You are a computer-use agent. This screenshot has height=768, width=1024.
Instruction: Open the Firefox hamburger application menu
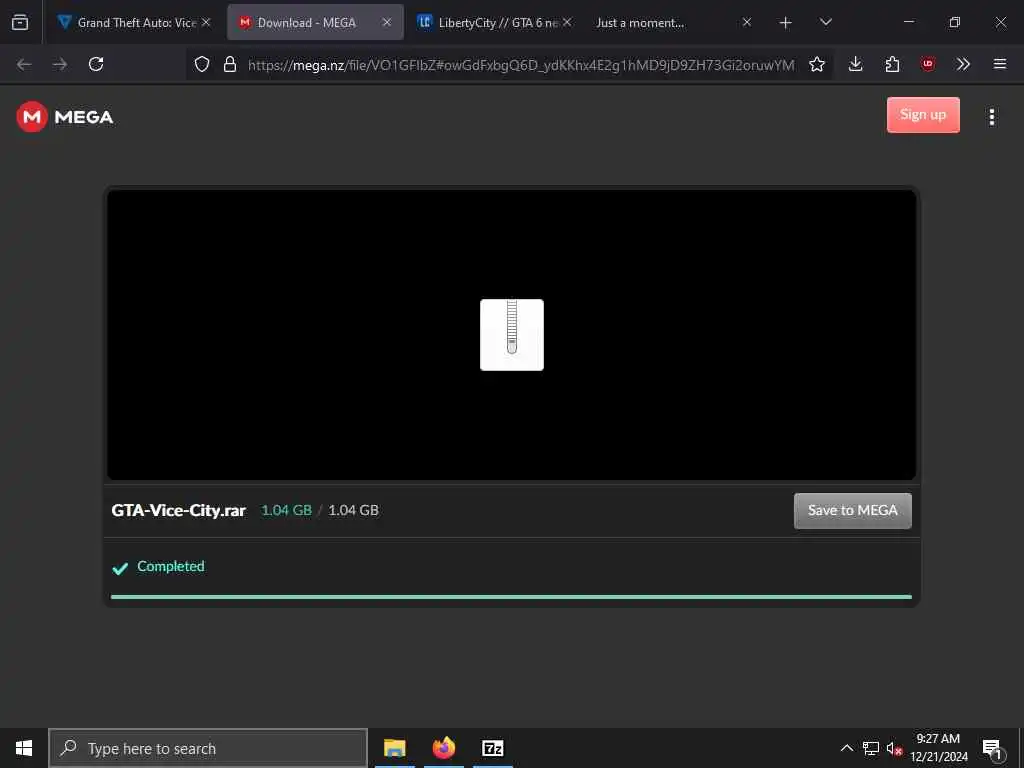pos(999,64)
